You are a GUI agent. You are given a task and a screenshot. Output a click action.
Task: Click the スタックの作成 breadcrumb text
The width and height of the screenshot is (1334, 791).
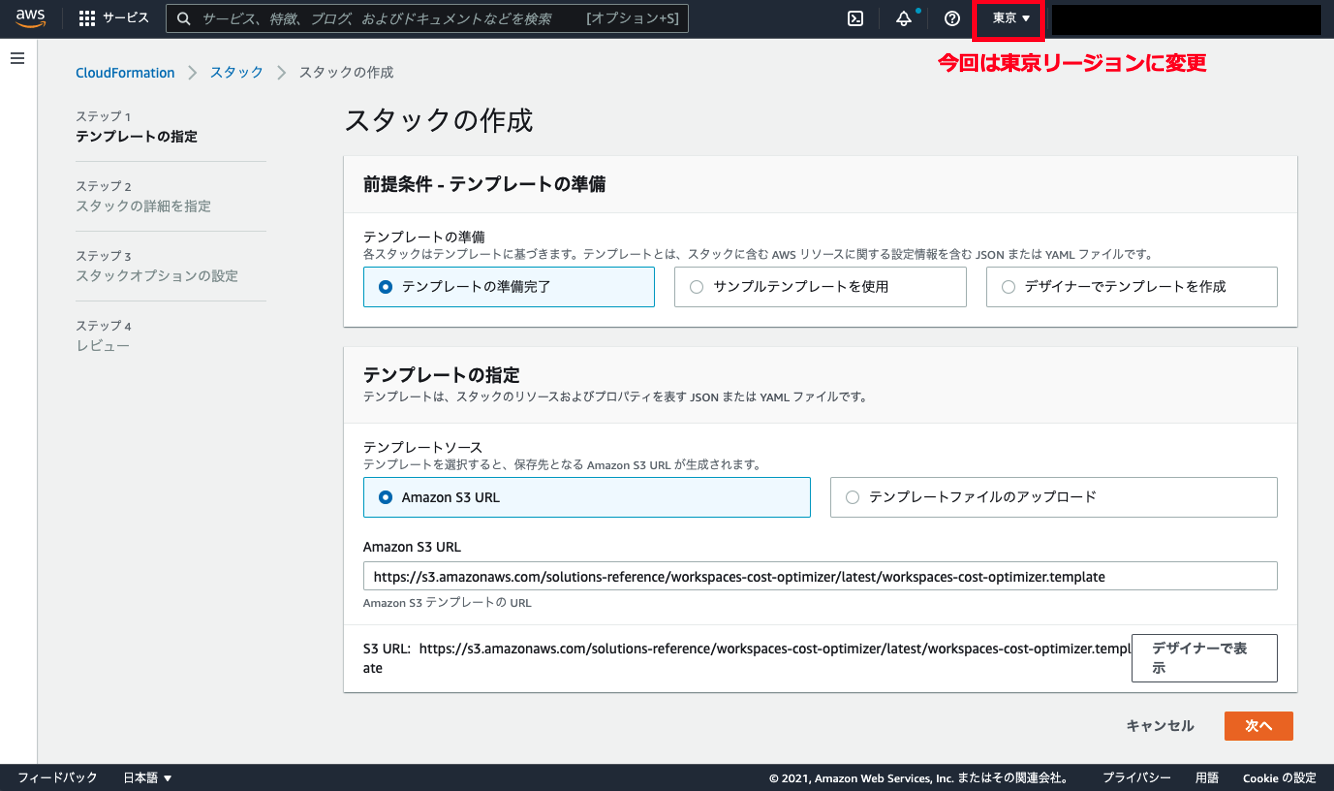[346, 73]
